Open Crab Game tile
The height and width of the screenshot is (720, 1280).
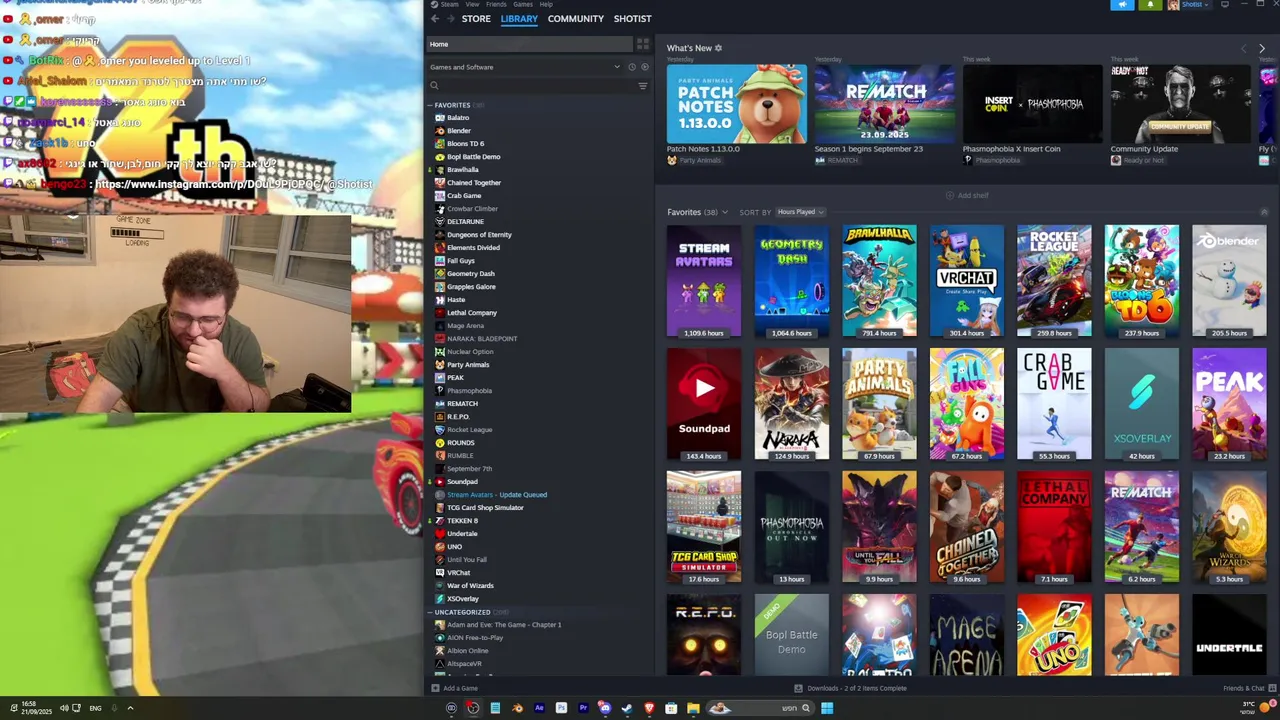1054,404
